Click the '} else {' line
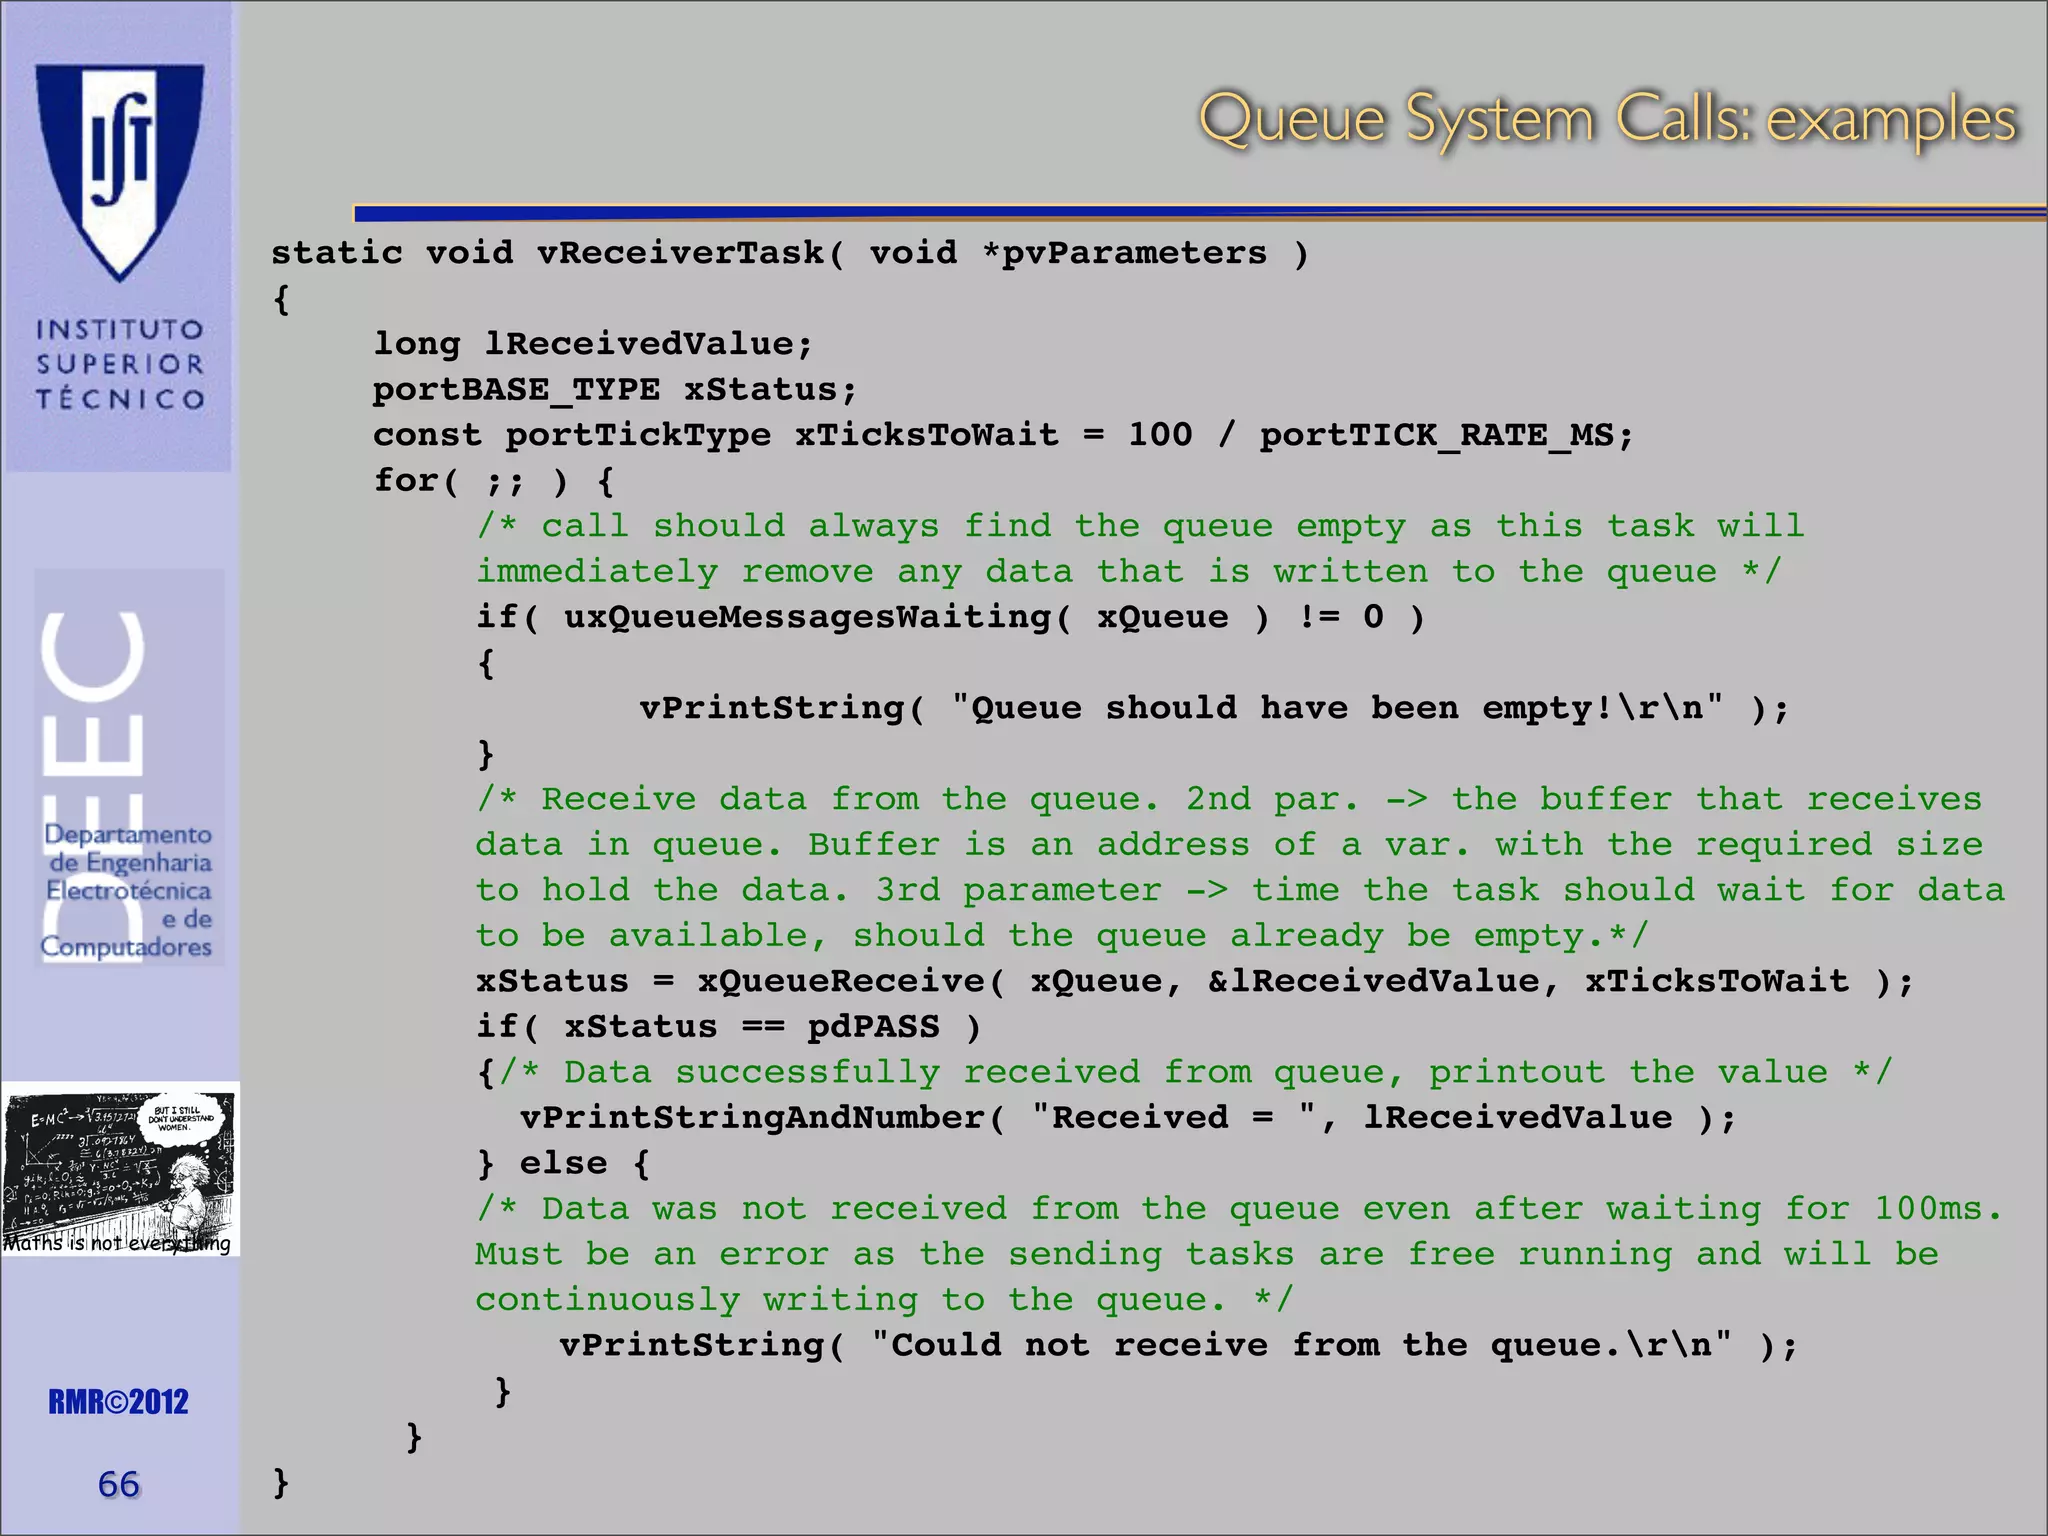Screen dimensions: 2048x1536 pos(564,1164)
